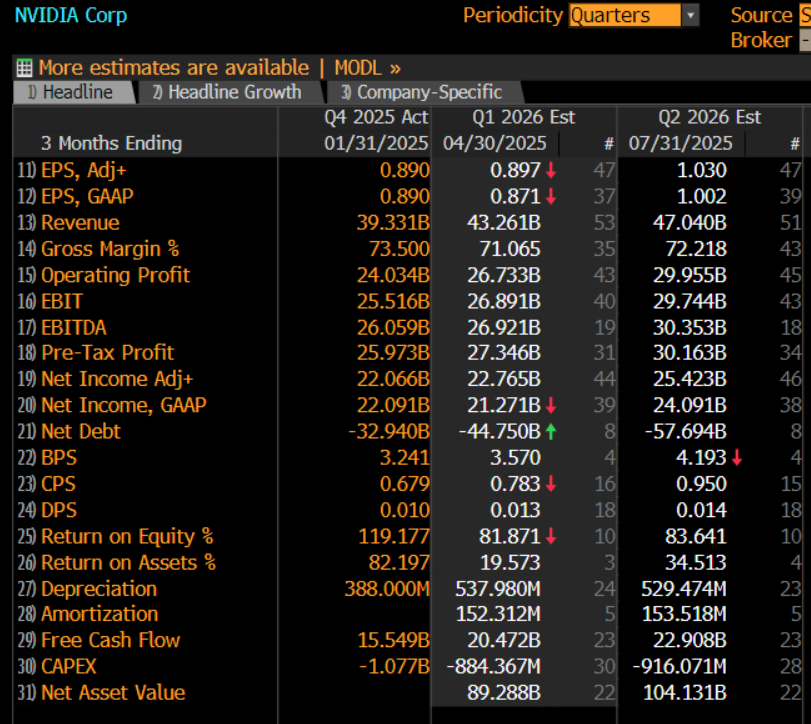
Task: Switch to the Headline tab
Action: (73, 92)
